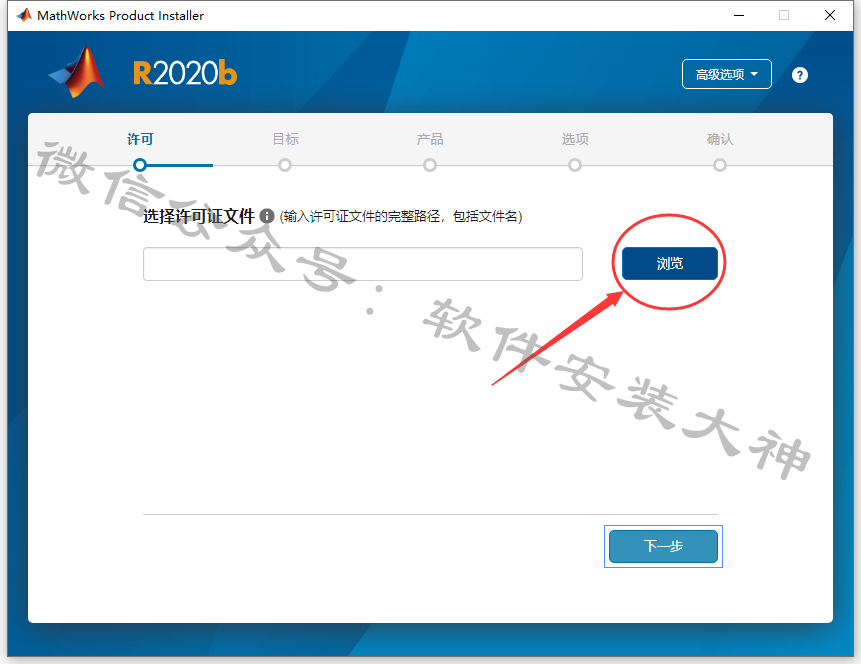Select the 确认 step label
Viewport: 861px width, 664px height.
(x=720, y=140)
